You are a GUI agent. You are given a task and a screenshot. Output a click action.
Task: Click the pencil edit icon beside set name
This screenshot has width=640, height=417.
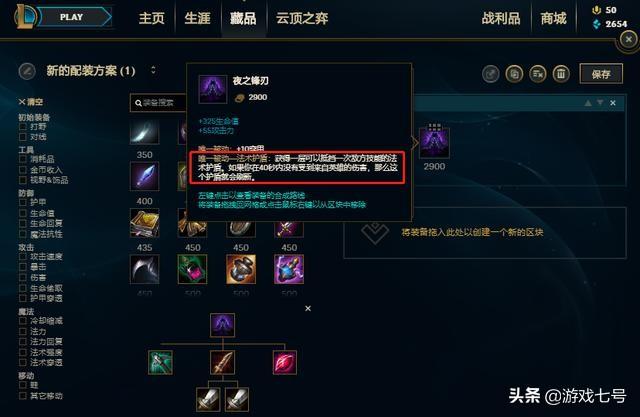pos(27,71)
